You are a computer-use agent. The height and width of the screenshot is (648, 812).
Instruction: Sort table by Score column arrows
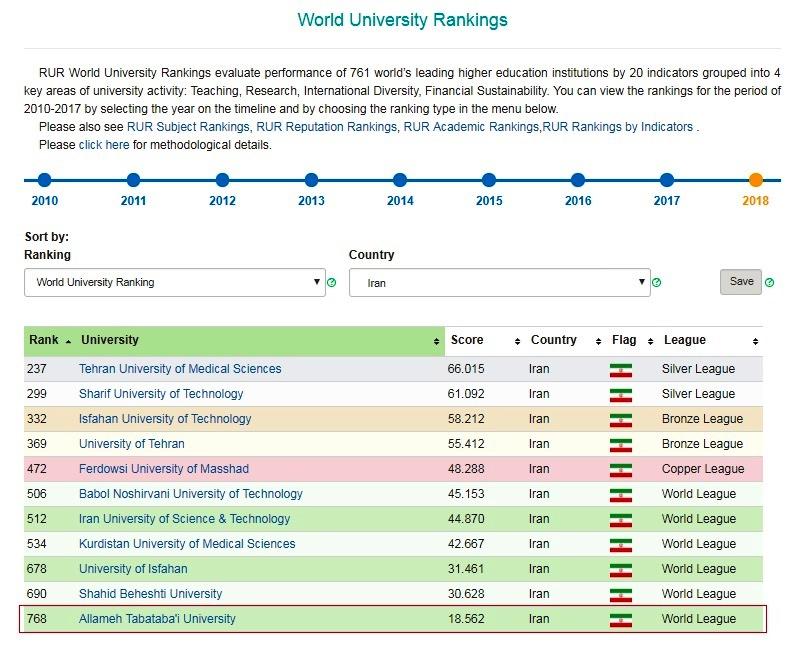tap(517, 341)
